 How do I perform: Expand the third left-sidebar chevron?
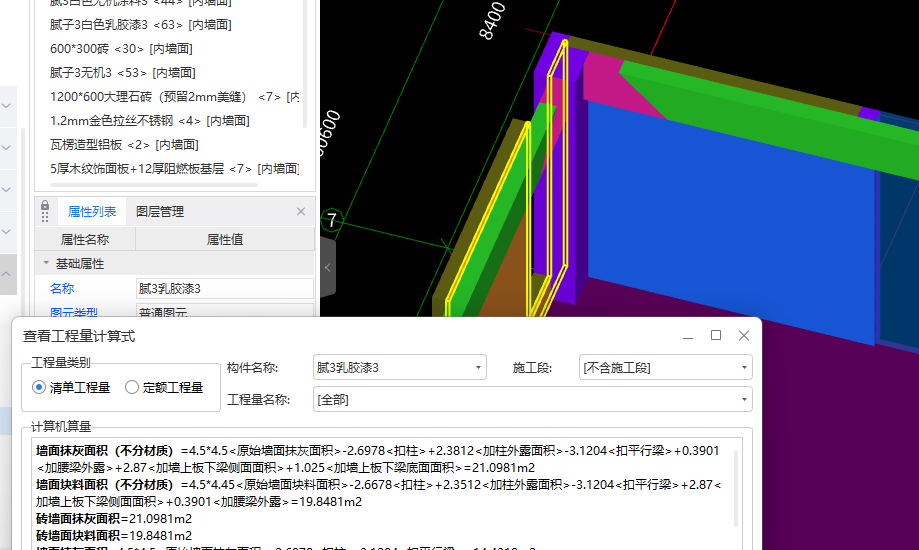(x=6, y=190)
